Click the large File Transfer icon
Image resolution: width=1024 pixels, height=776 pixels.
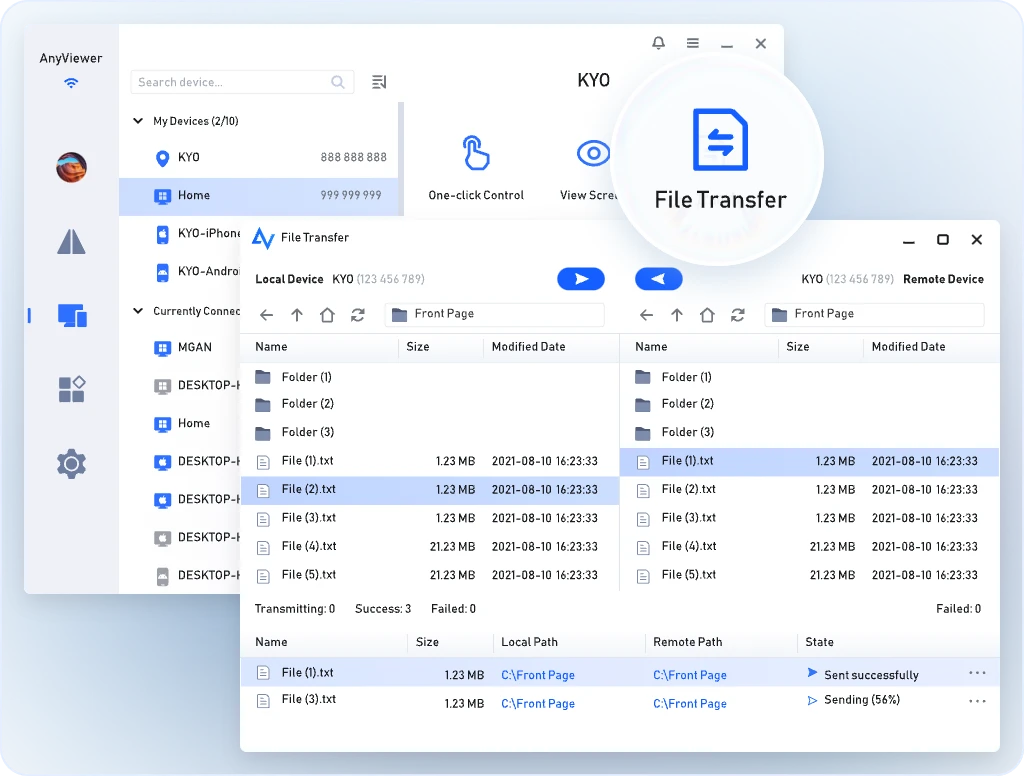point(720,141)
